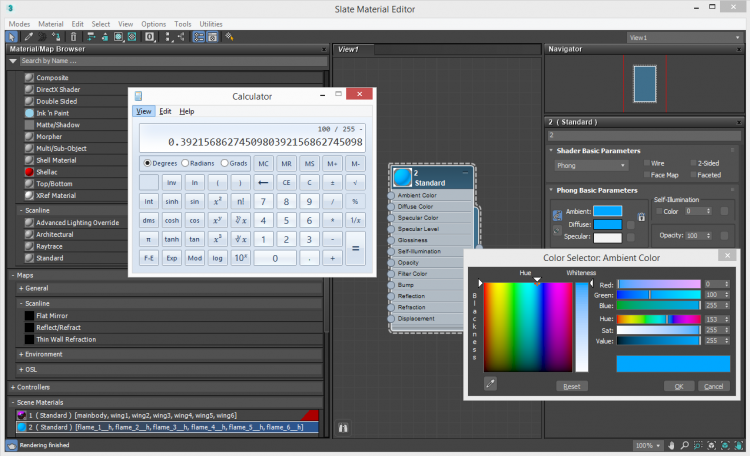This screenshot has height=456, width=750.
Task: Collapse the Phong Basic Parameters rollout
Action: (551, 190)
